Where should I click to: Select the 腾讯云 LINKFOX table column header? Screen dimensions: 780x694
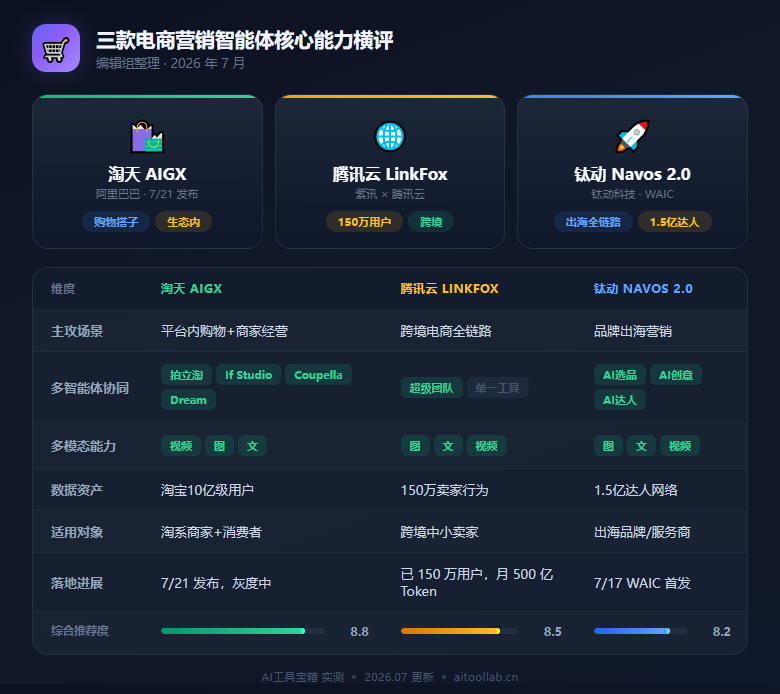click(450, 289)
